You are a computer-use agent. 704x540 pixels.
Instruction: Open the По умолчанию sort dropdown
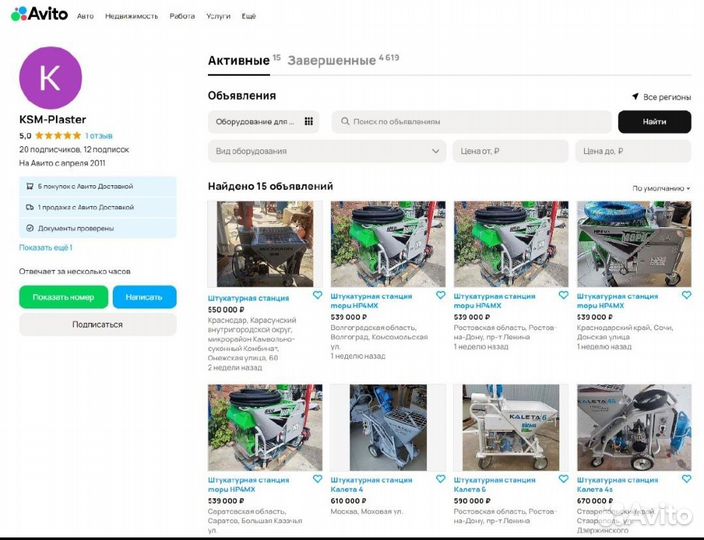[661, 188]
